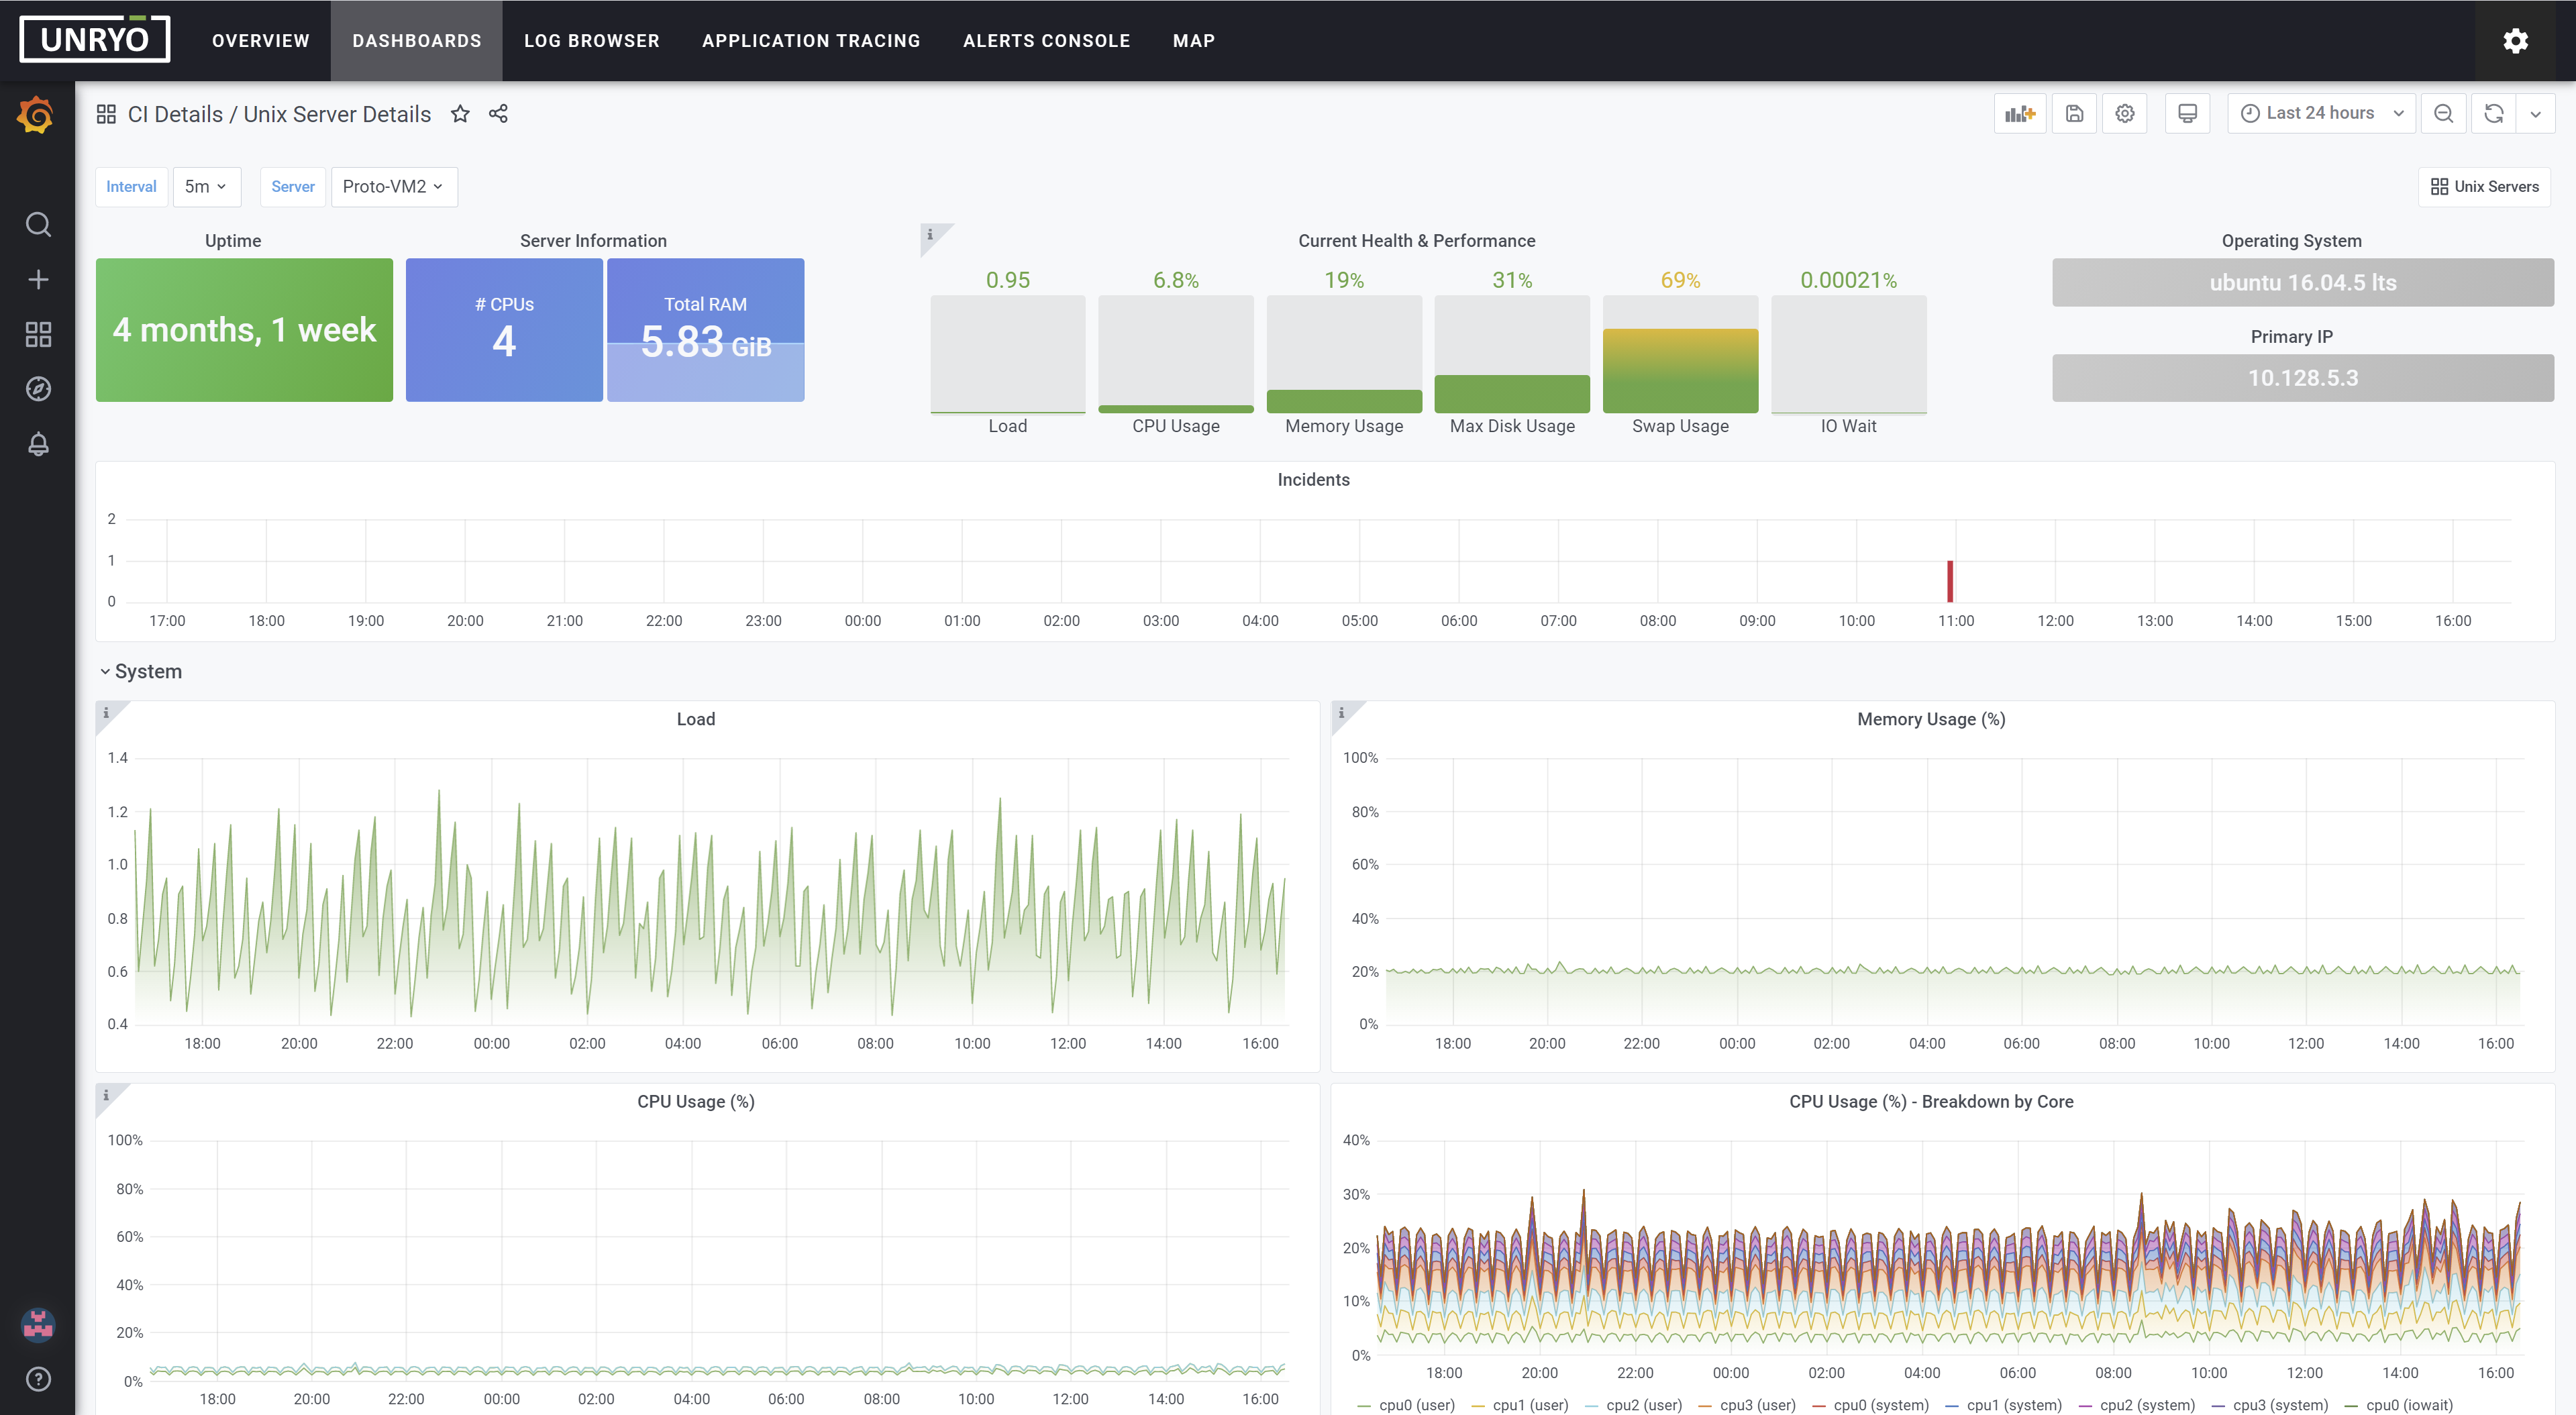Viewport: 2576px width, 1415px height.
Task: Click the refresh dashboard icon
Action: (2494, 113)
